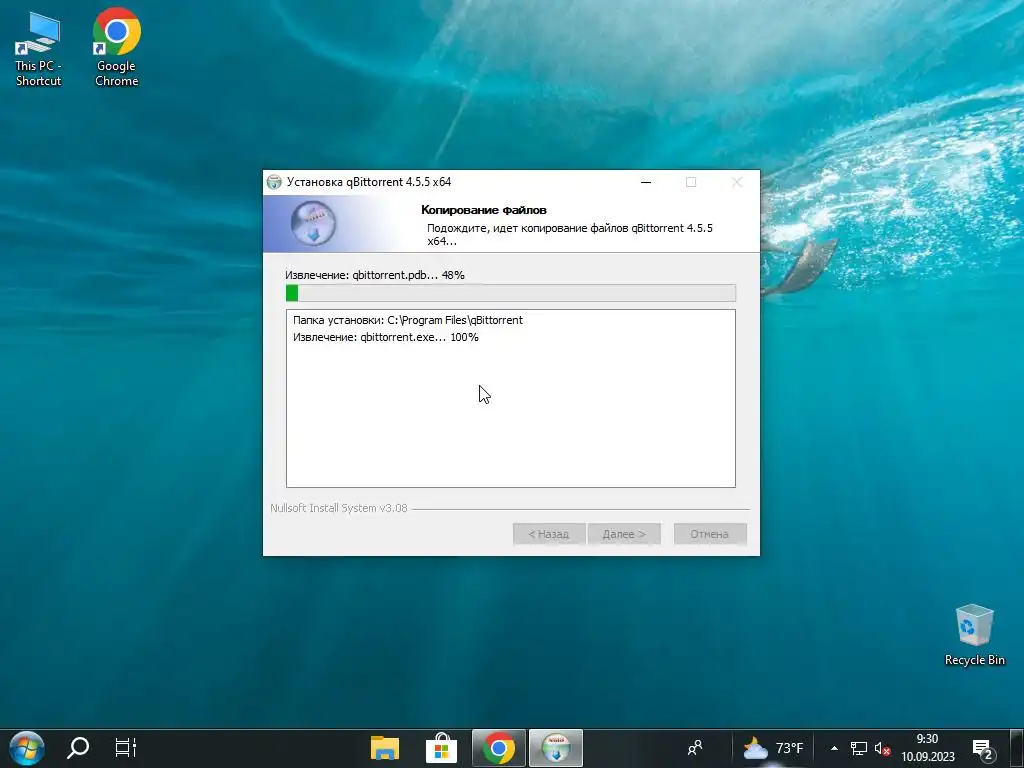Show hidden system tray icons
Screen dimensions: 1024x768
(834, 748)
